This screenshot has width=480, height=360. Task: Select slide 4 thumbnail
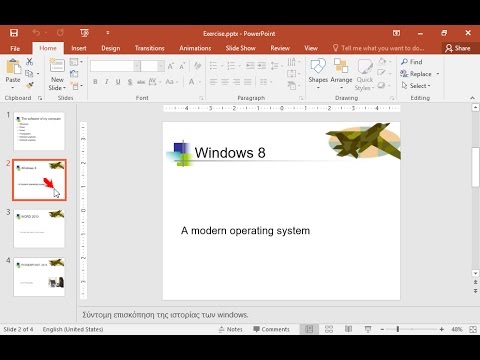tap(39, 277)
